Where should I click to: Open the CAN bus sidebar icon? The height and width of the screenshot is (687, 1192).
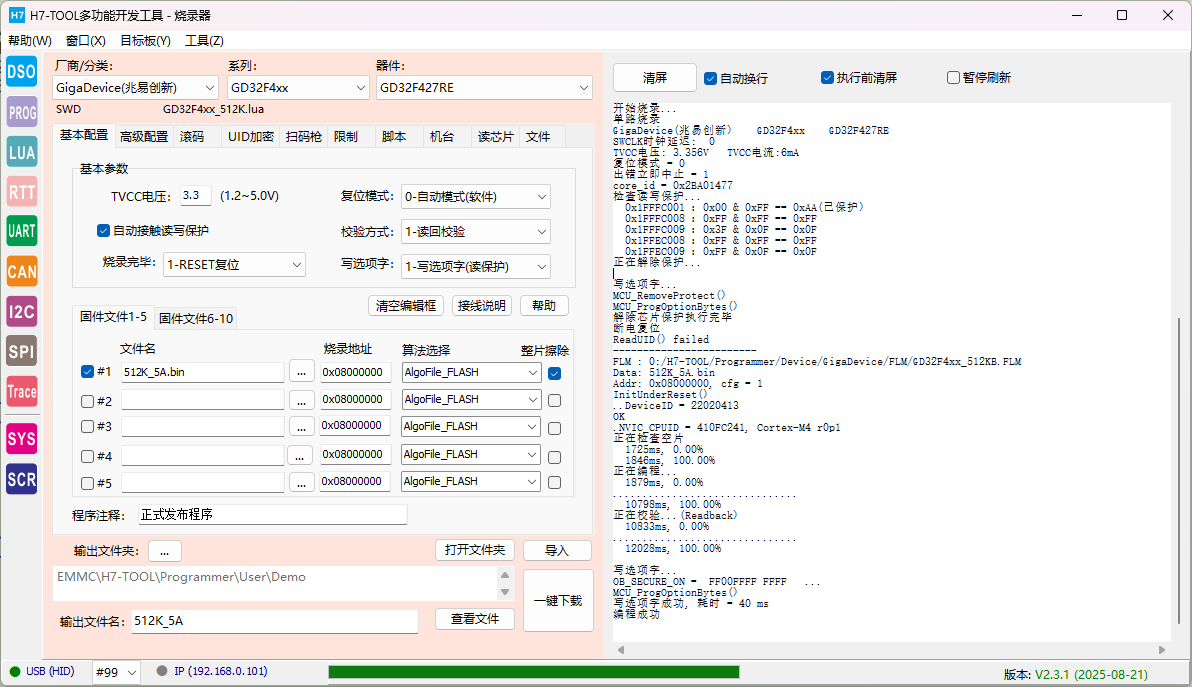click(x=22, y=271)
